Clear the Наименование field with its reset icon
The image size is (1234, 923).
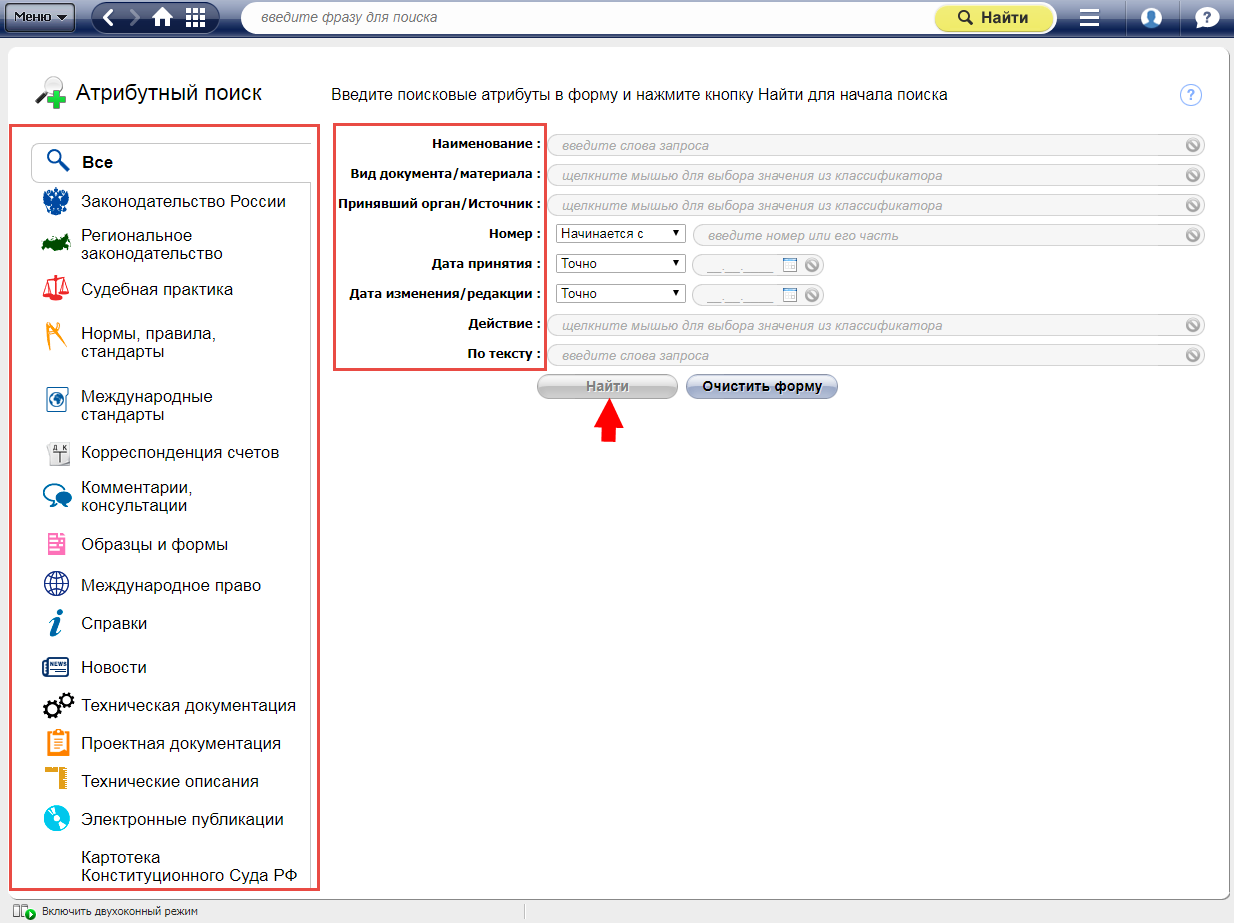coord(1192,145)
